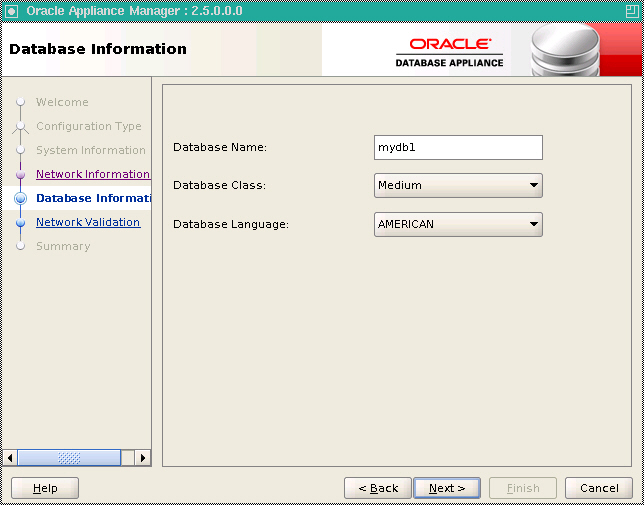Click the Configuration Type step label
The image size is (644, 505).
tap(89, 126)
